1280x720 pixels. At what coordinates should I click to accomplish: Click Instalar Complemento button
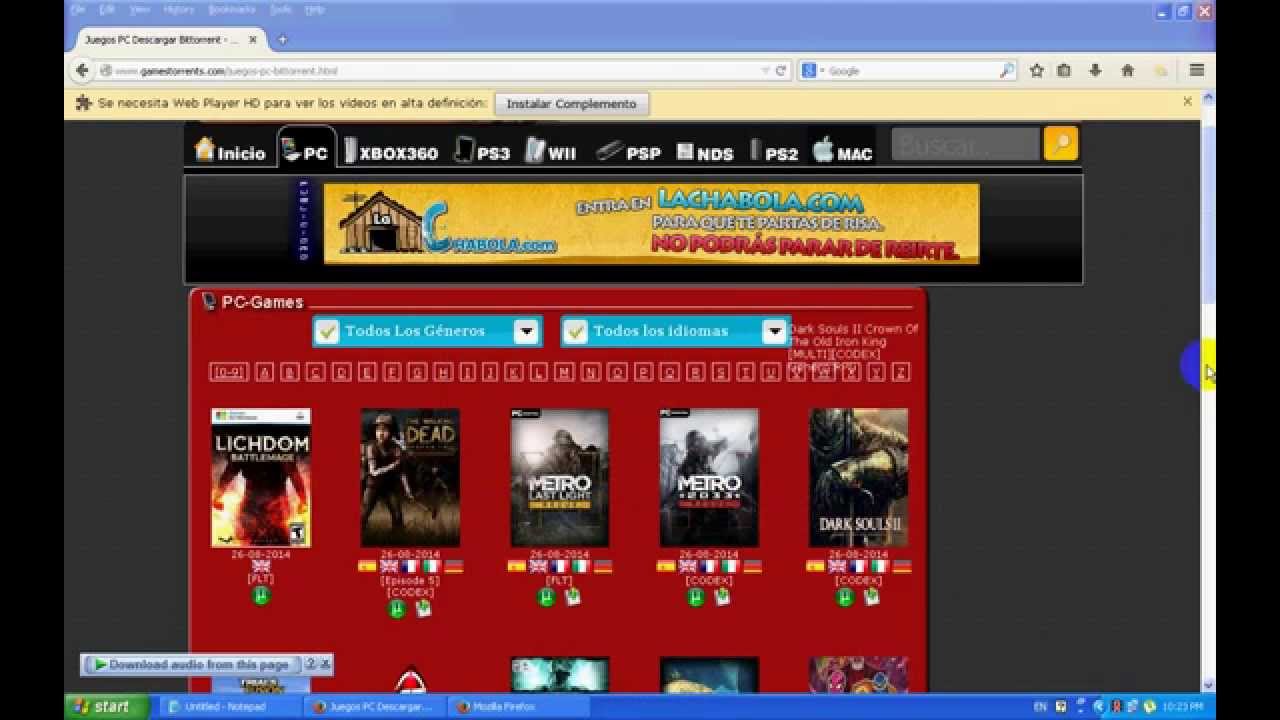(x=571, y=103)
